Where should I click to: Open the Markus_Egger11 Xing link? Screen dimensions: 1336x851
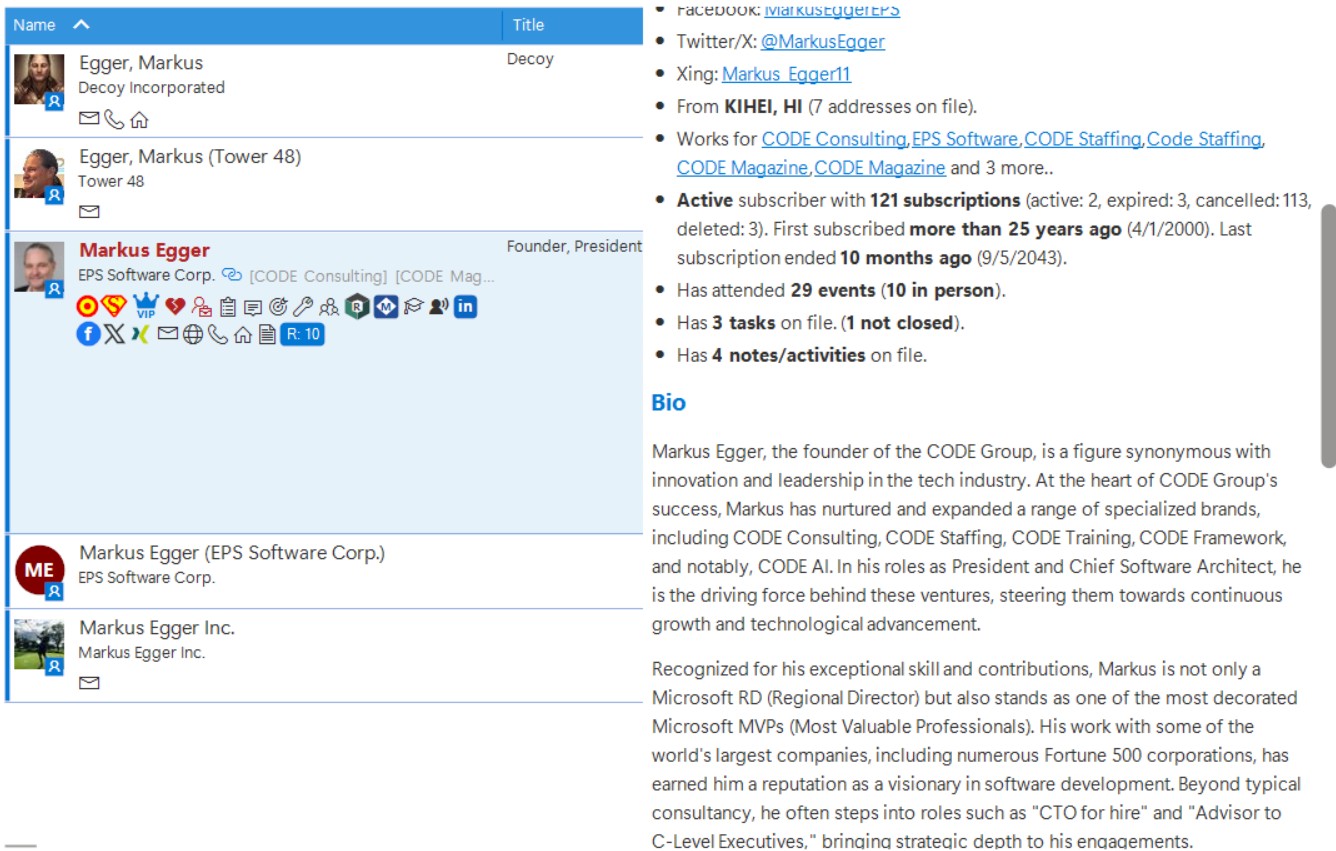pyautogui.click(x=786, y=74)
